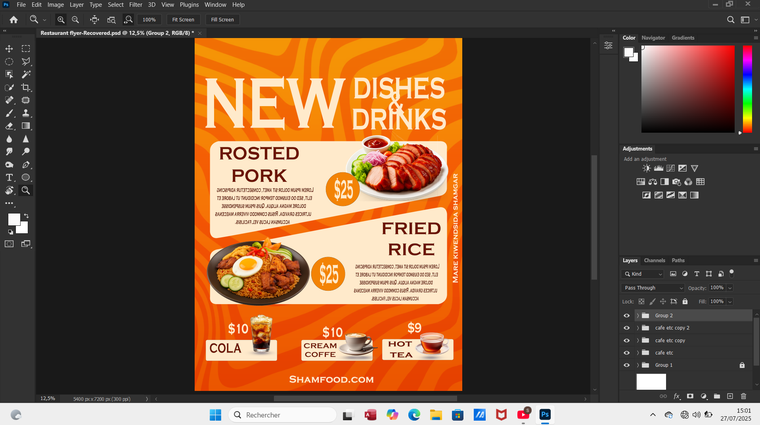Hide the cafe etc copy layer
The image size is (760, 425).
[x=626, y=340]
